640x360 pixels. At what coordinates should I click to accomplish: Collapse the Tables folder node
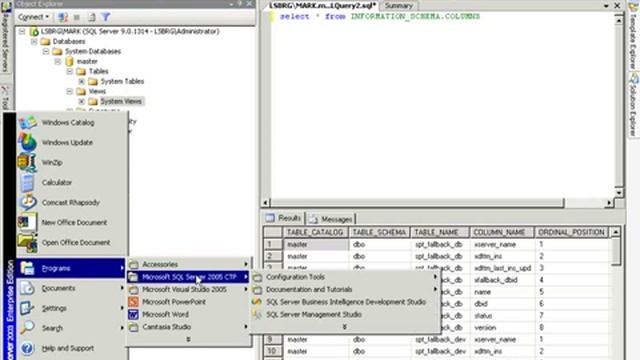(69, 71)
